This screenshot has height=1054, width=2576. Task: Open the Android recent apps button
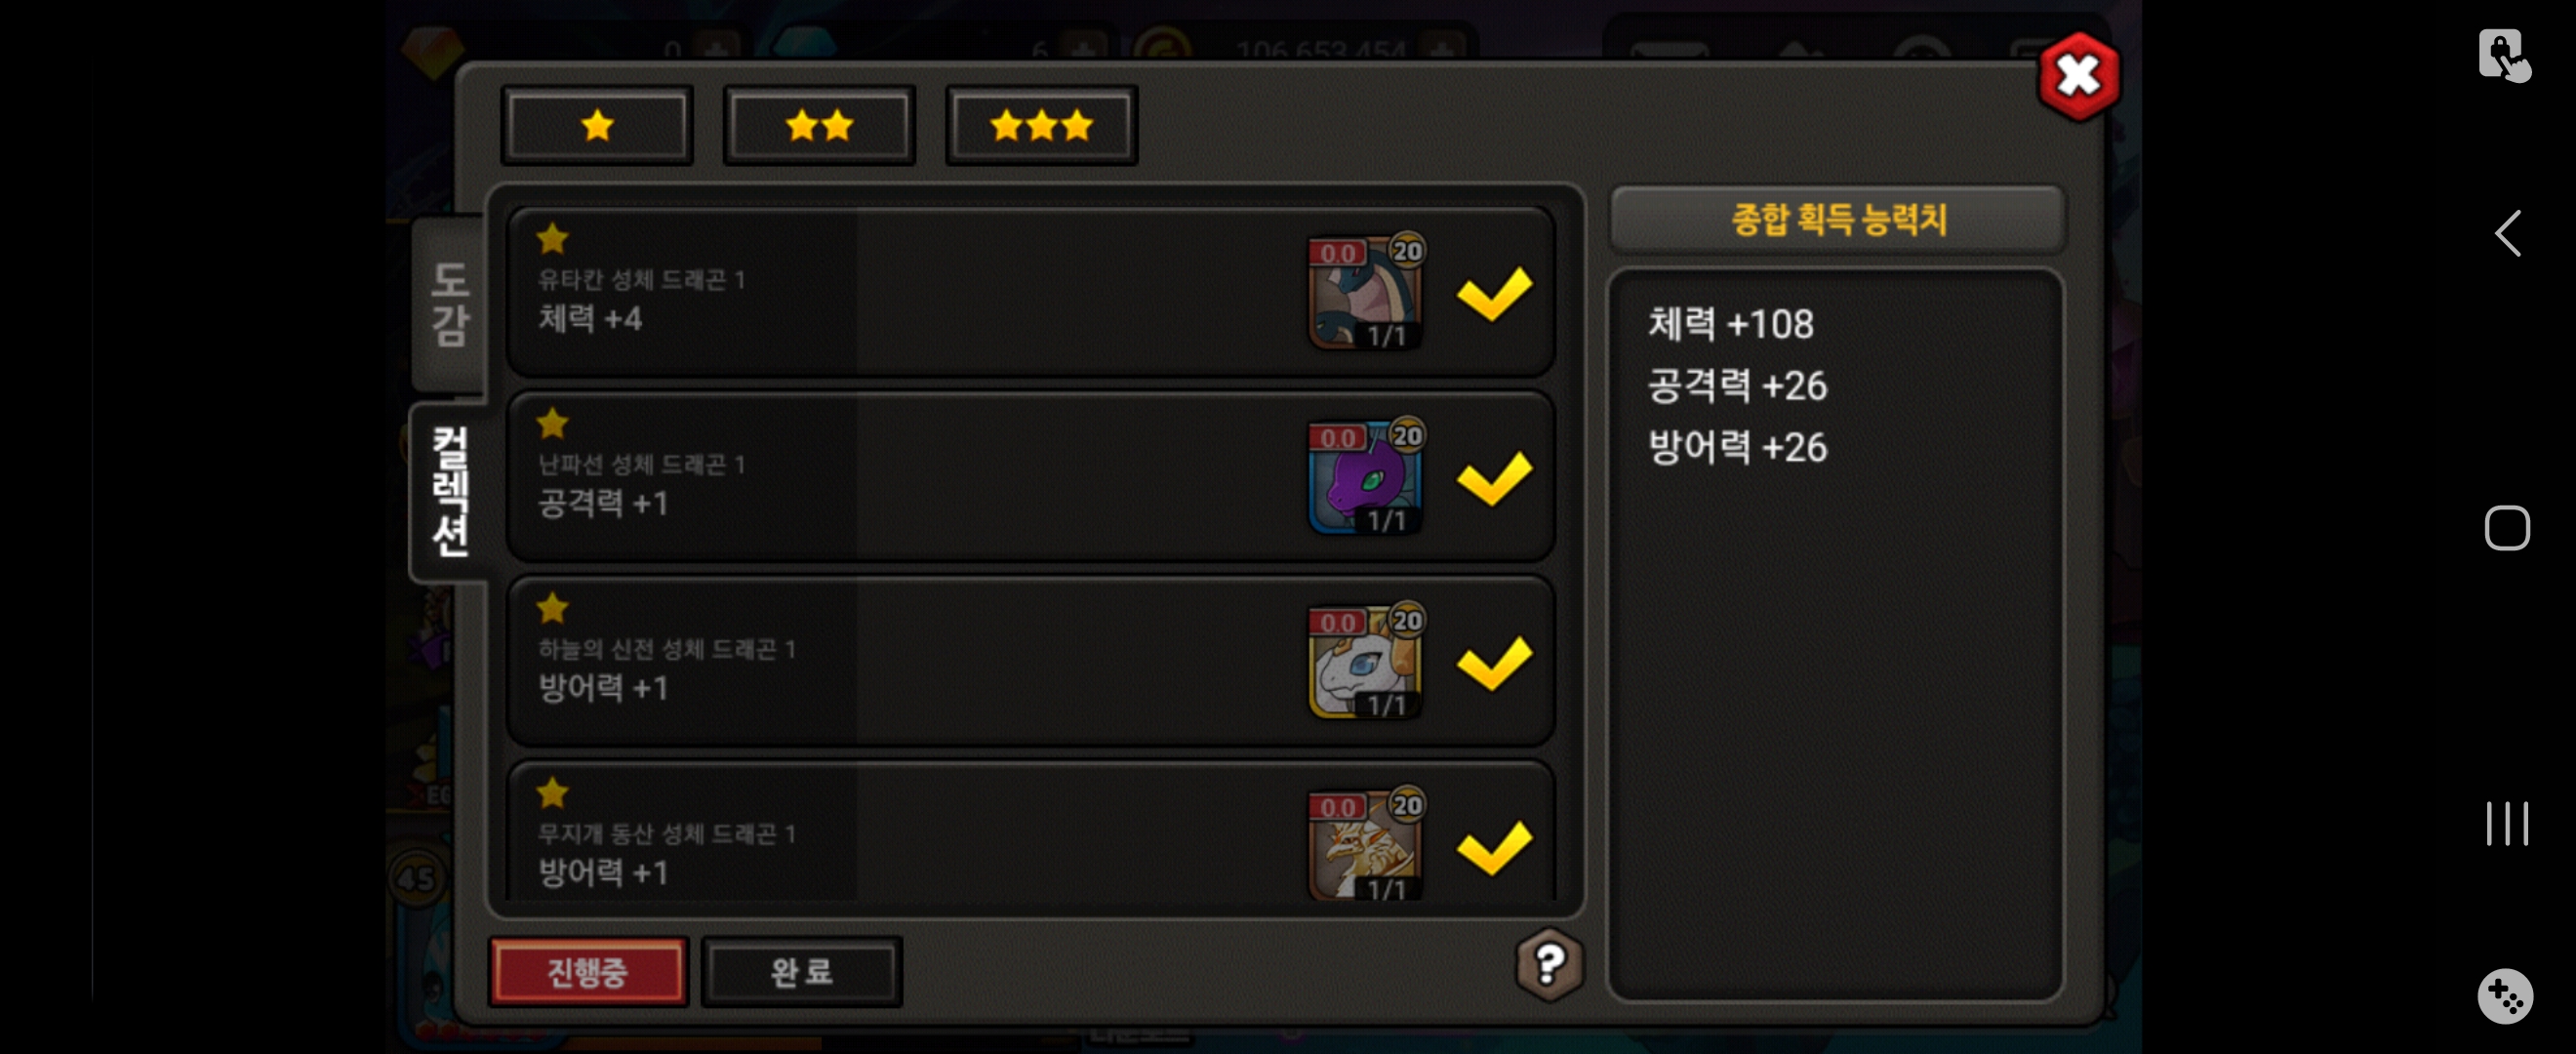(2507, 823)
